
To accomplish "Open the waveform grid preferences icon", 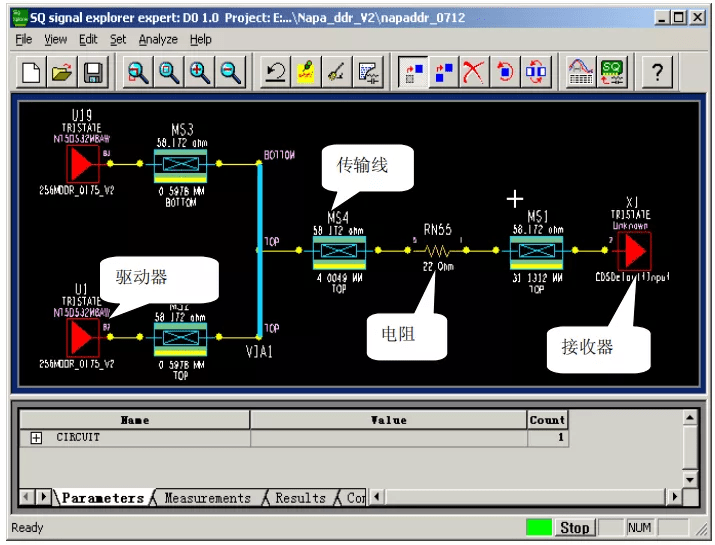I will [368, 72].
